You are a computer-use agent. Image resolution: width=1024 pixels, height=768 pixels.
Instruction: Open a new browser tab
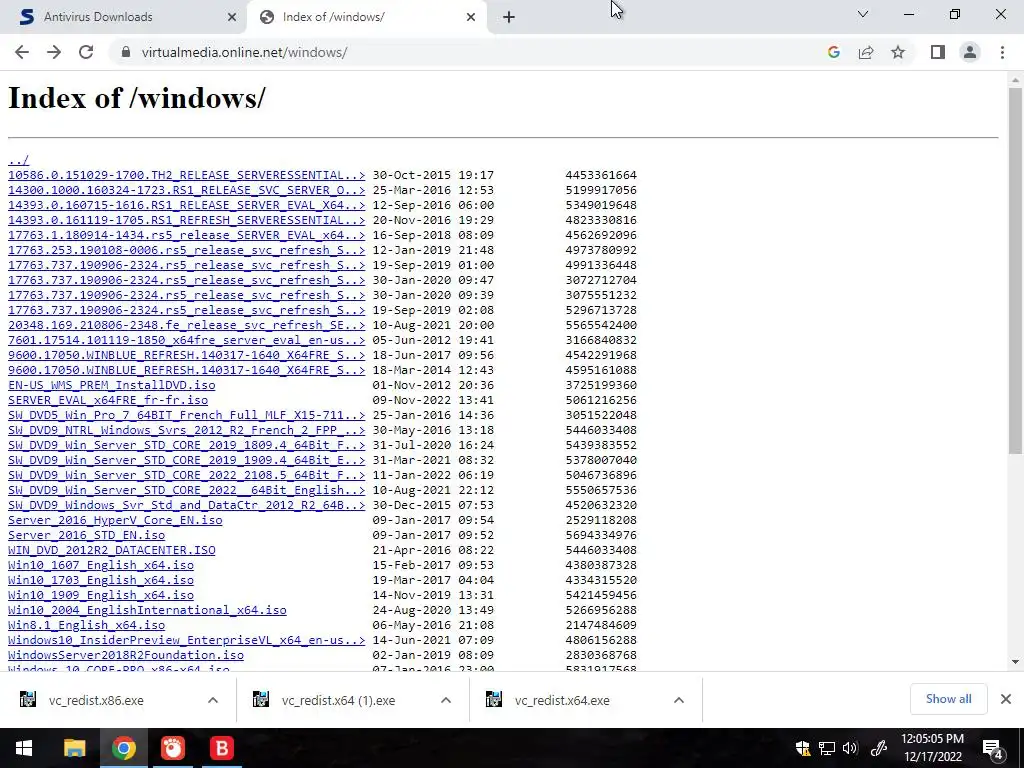point(509,17)
